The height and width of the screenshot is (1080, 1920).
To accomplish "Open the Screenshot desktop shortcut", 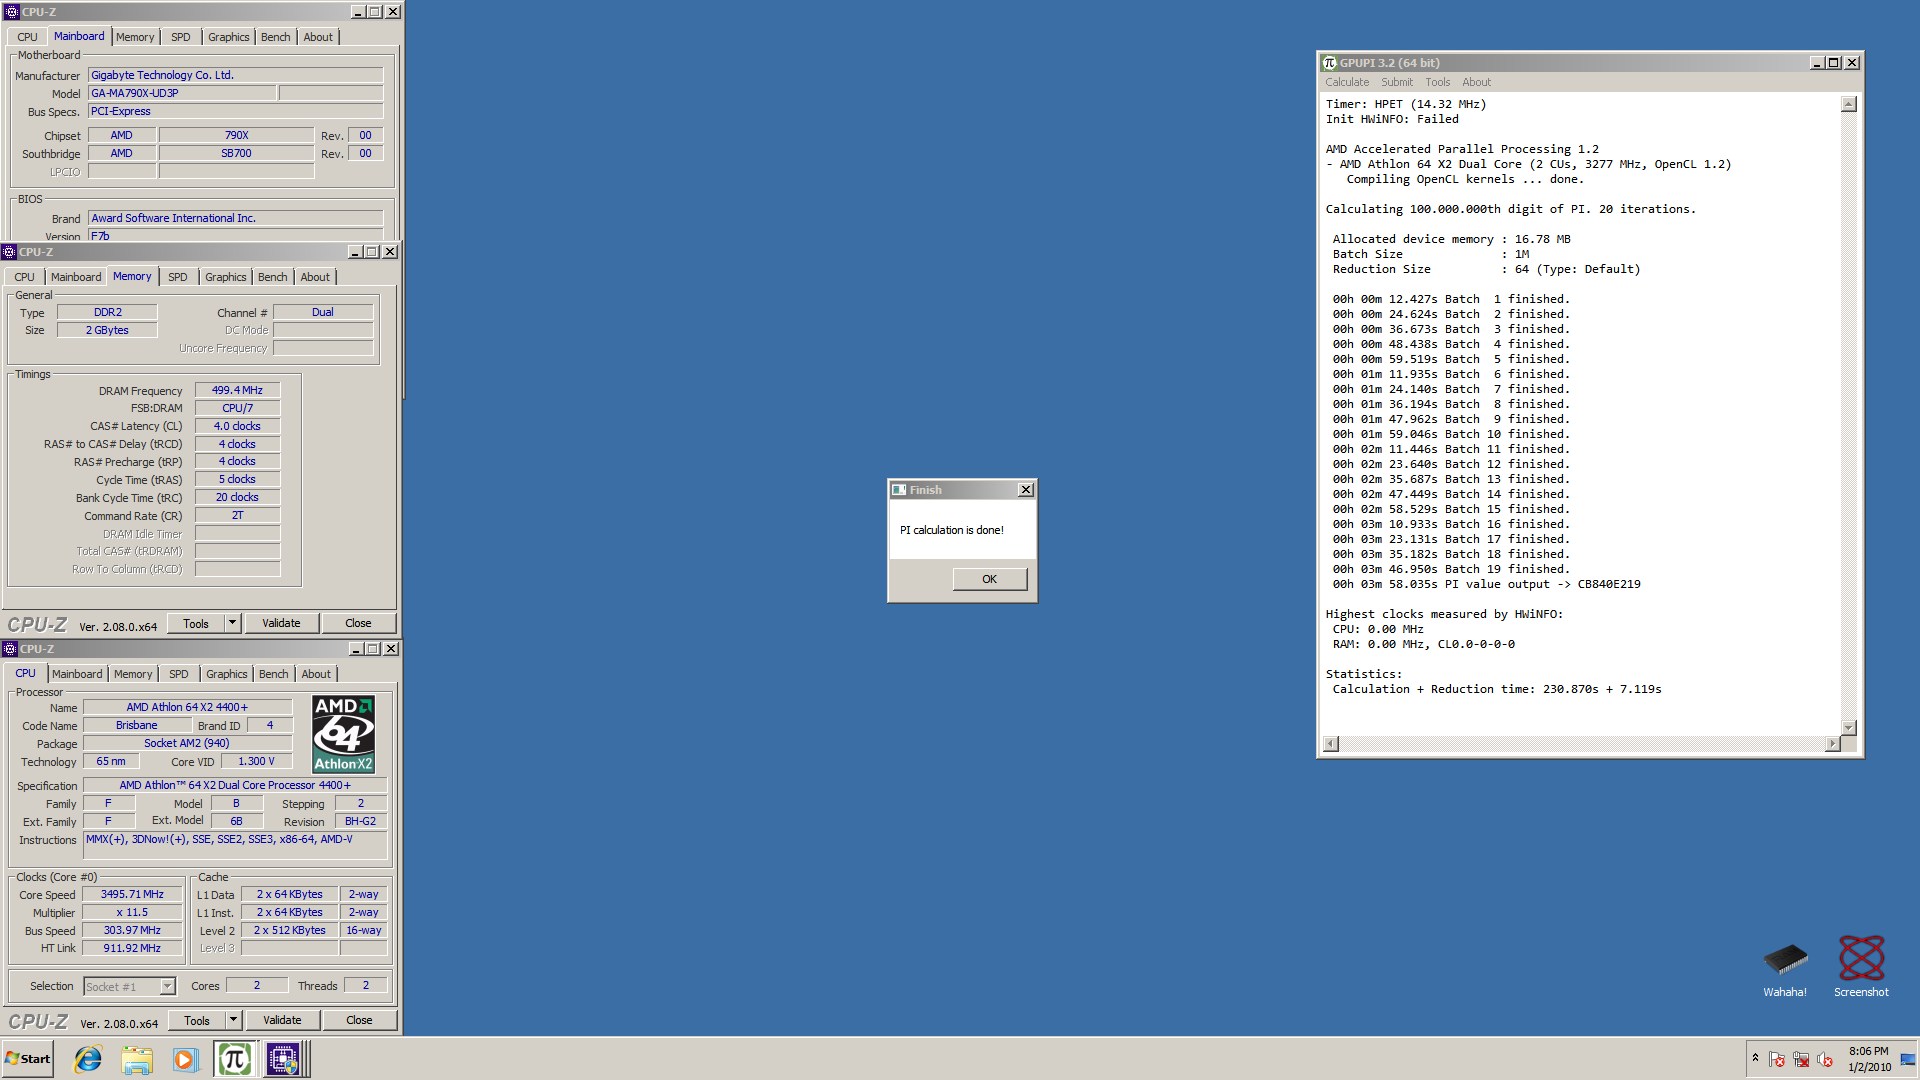I will tap(1861, 967).
